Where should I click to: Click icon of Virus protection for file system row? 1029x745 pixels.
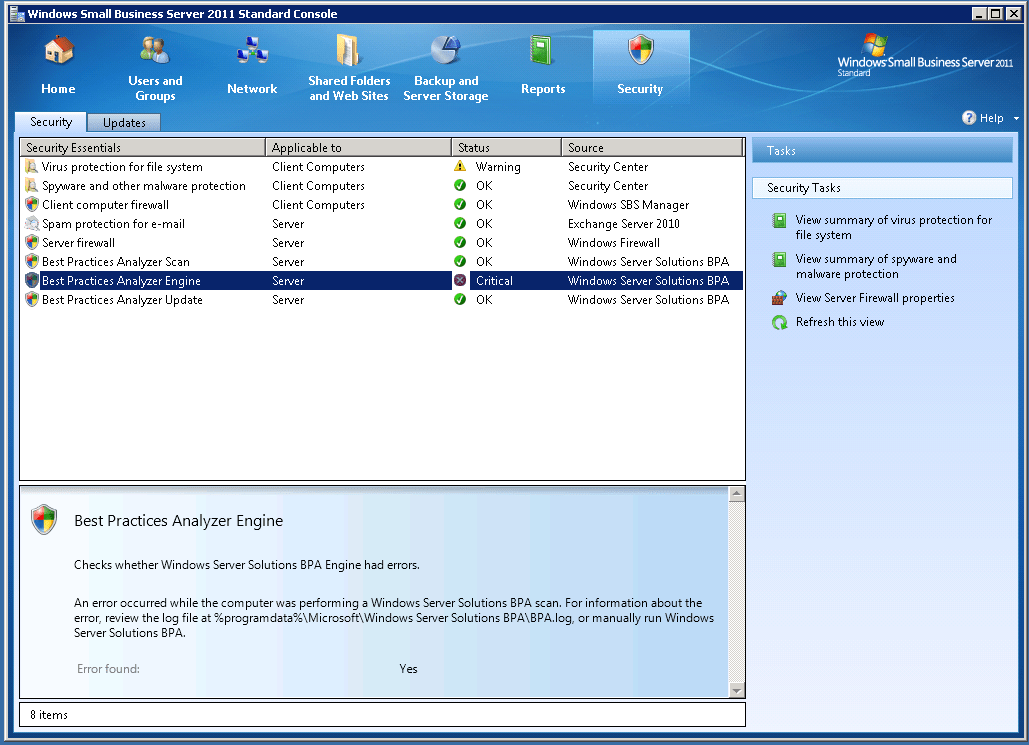pyautogui.click(x=32, y=167)
